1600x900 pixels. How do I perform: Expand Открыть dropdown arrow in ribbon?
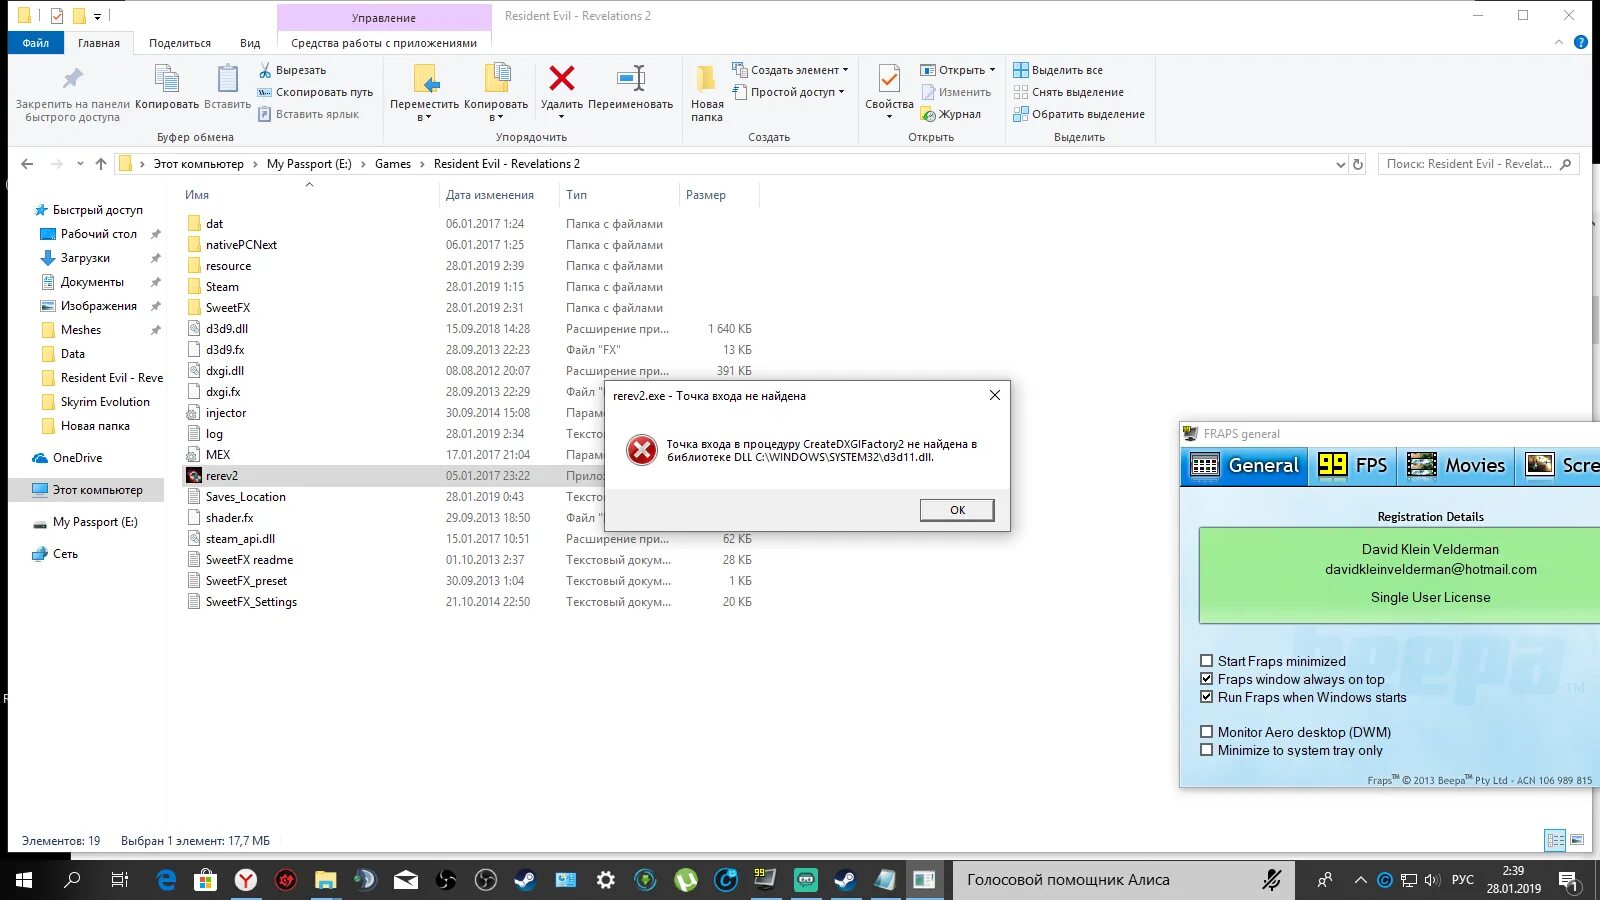[x=992, y=70]
